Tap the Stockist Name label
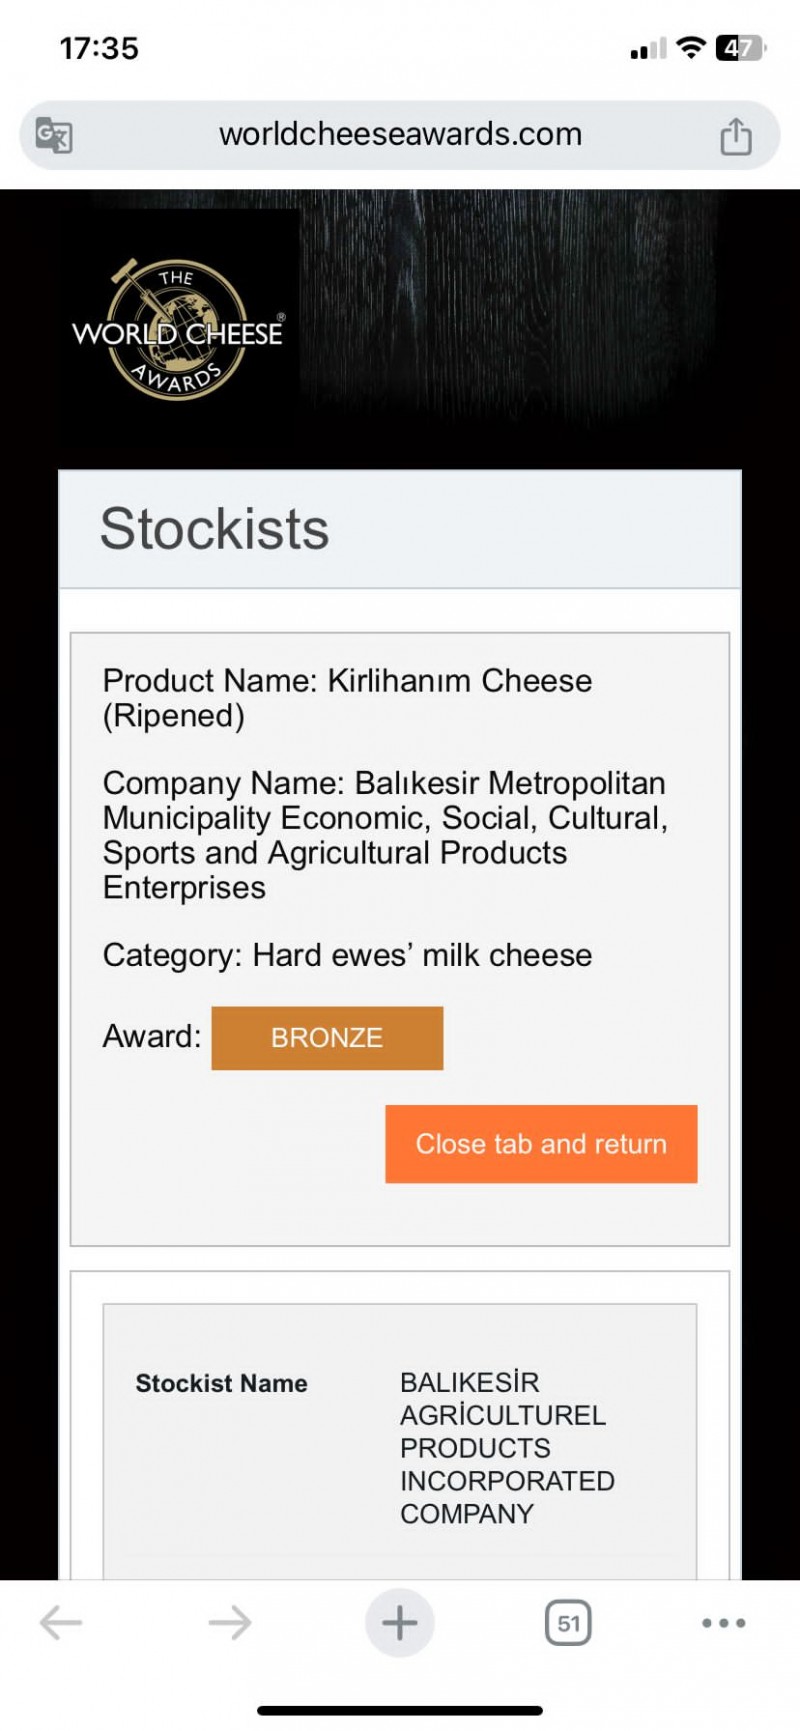The image size is (800, 1731). [x=221, y=1383]
